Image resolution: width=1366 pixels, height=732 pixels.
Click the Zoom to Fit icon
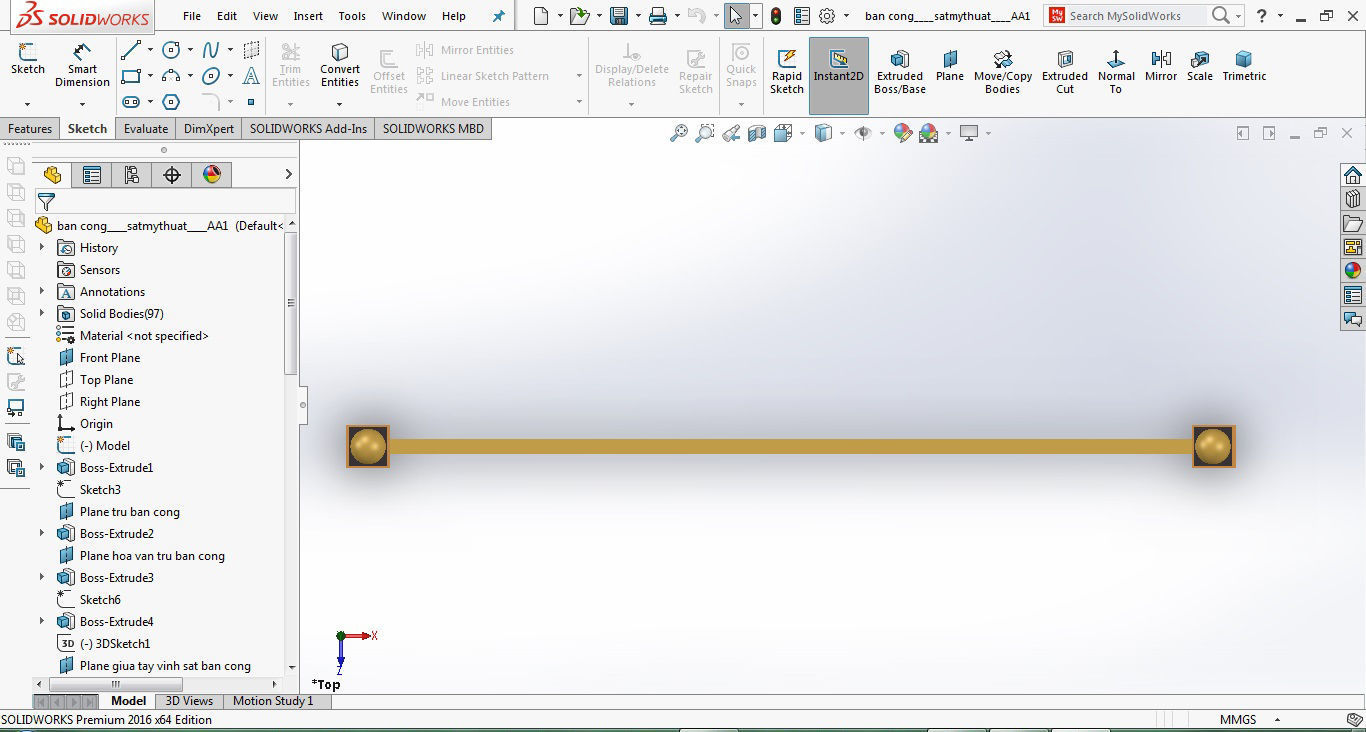[x=679, y=133]
